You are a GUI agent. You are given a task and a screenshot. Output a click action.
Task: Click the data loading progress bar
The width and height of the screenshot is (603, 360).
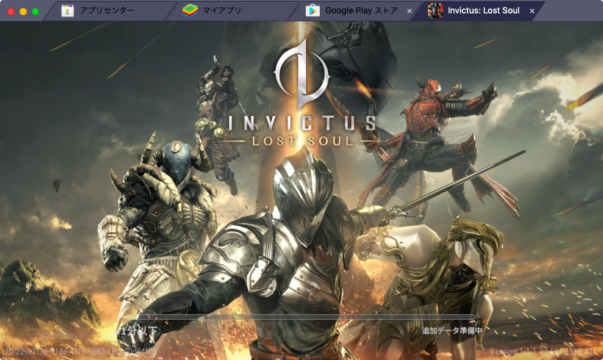308,317
